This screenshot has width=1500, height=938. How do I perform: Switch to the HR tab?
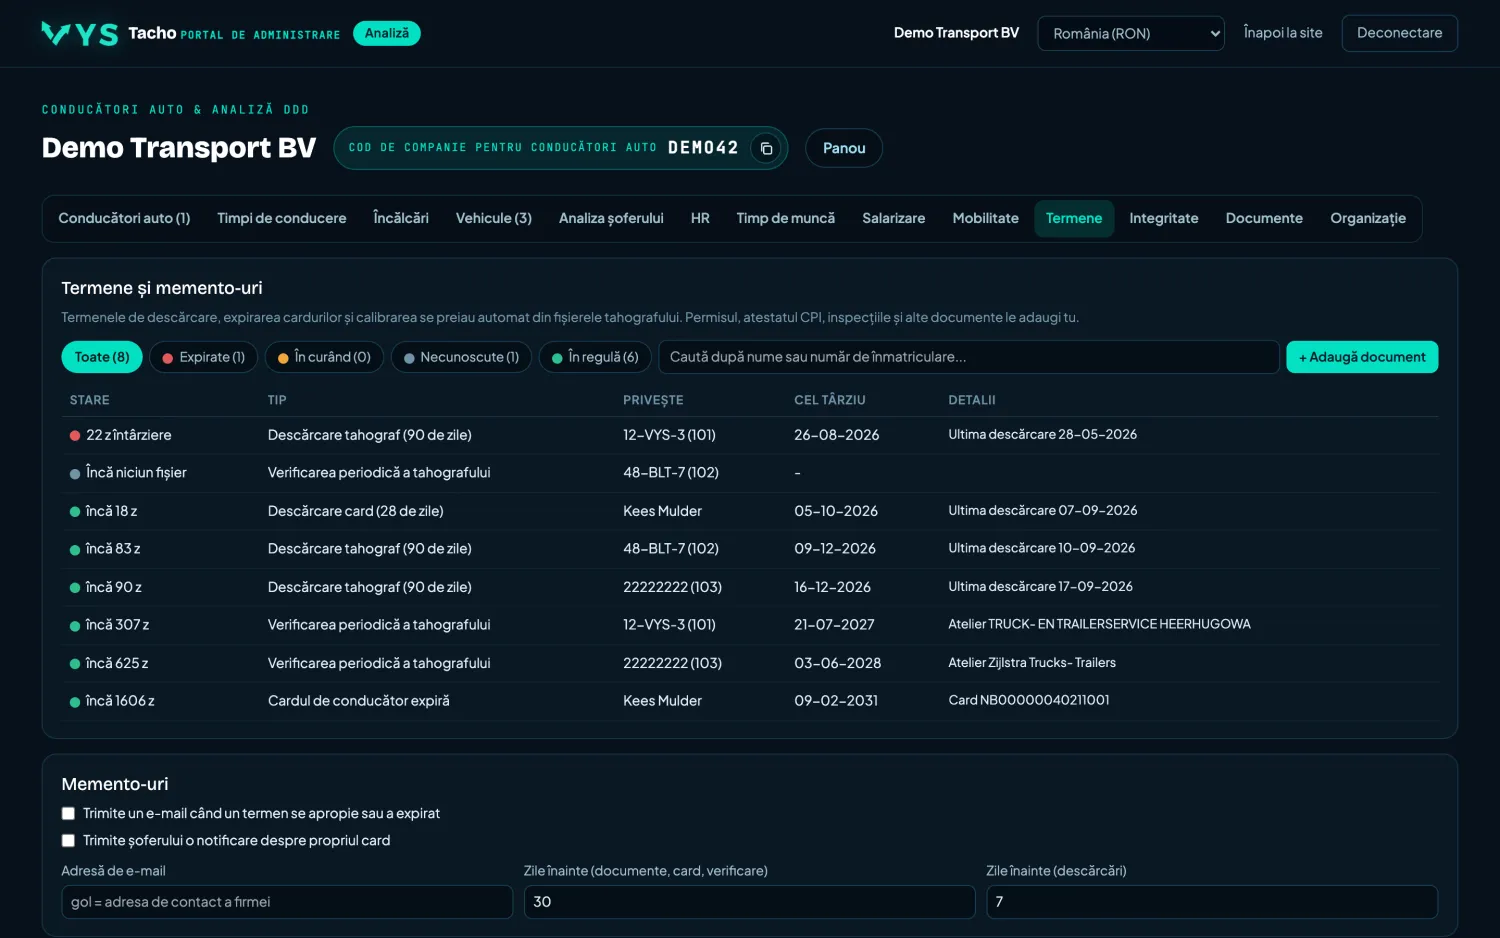pos(700,218)
